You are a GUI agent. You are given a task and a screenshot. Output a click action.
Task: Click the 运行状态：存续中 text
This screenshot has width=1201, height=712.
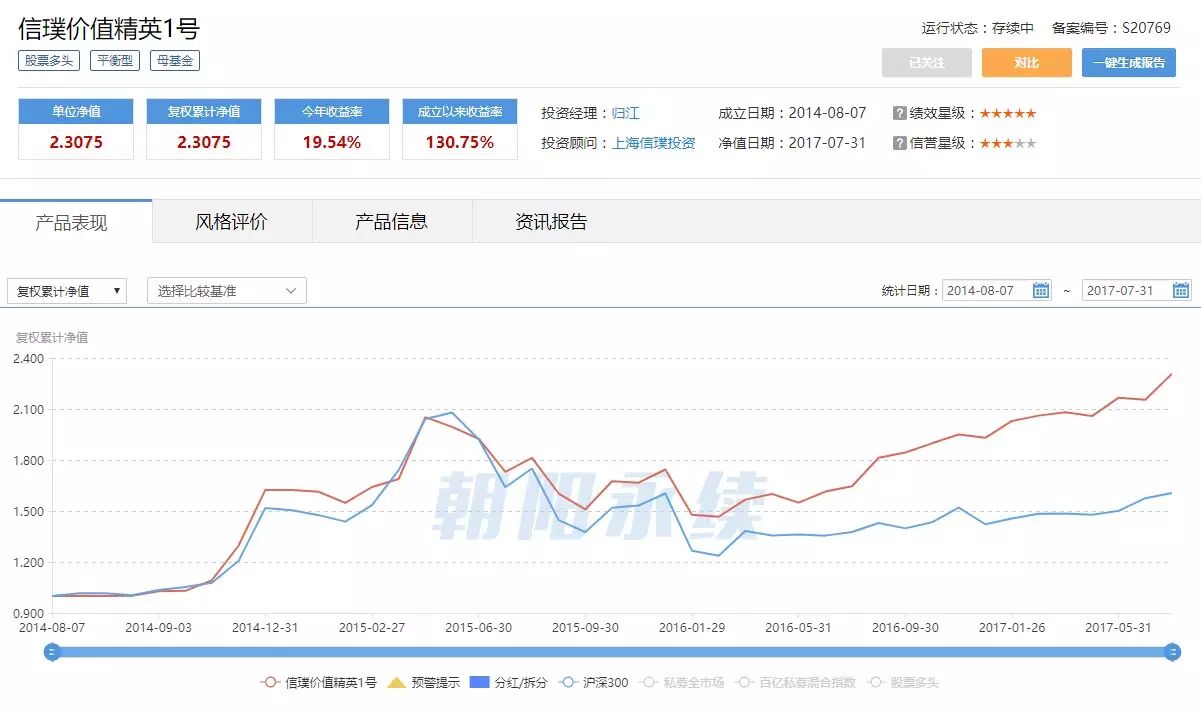tap(978, 28)
